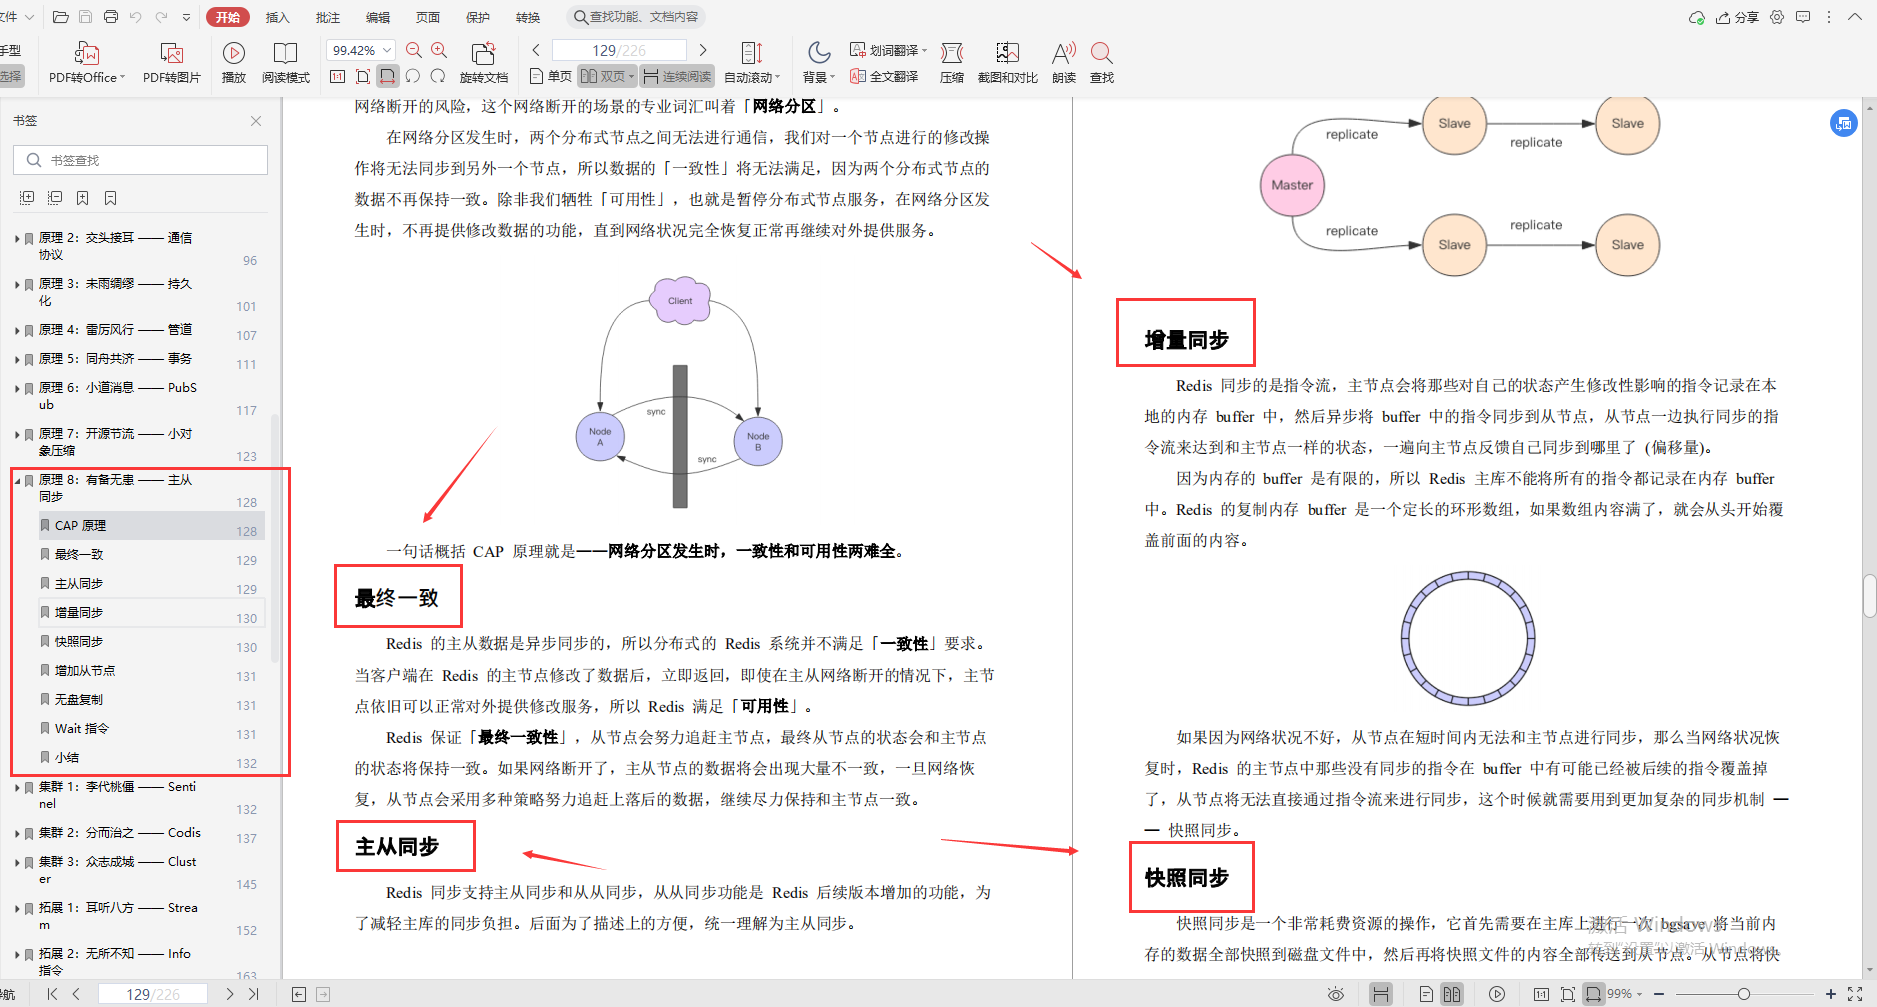Enable 连续阅读 continuous reading mode
Viewport: 1877px width, 1007px height.
tap(677, 75)
